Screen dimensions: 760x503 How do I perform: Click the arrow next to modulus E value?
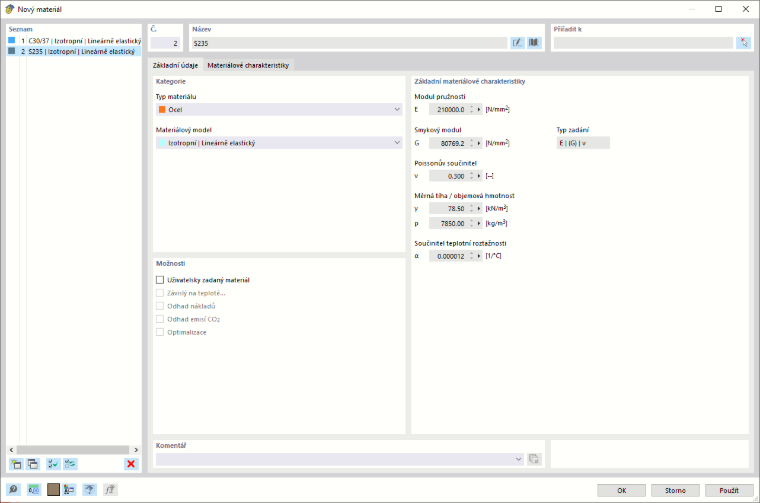click(x=479, y=110)
